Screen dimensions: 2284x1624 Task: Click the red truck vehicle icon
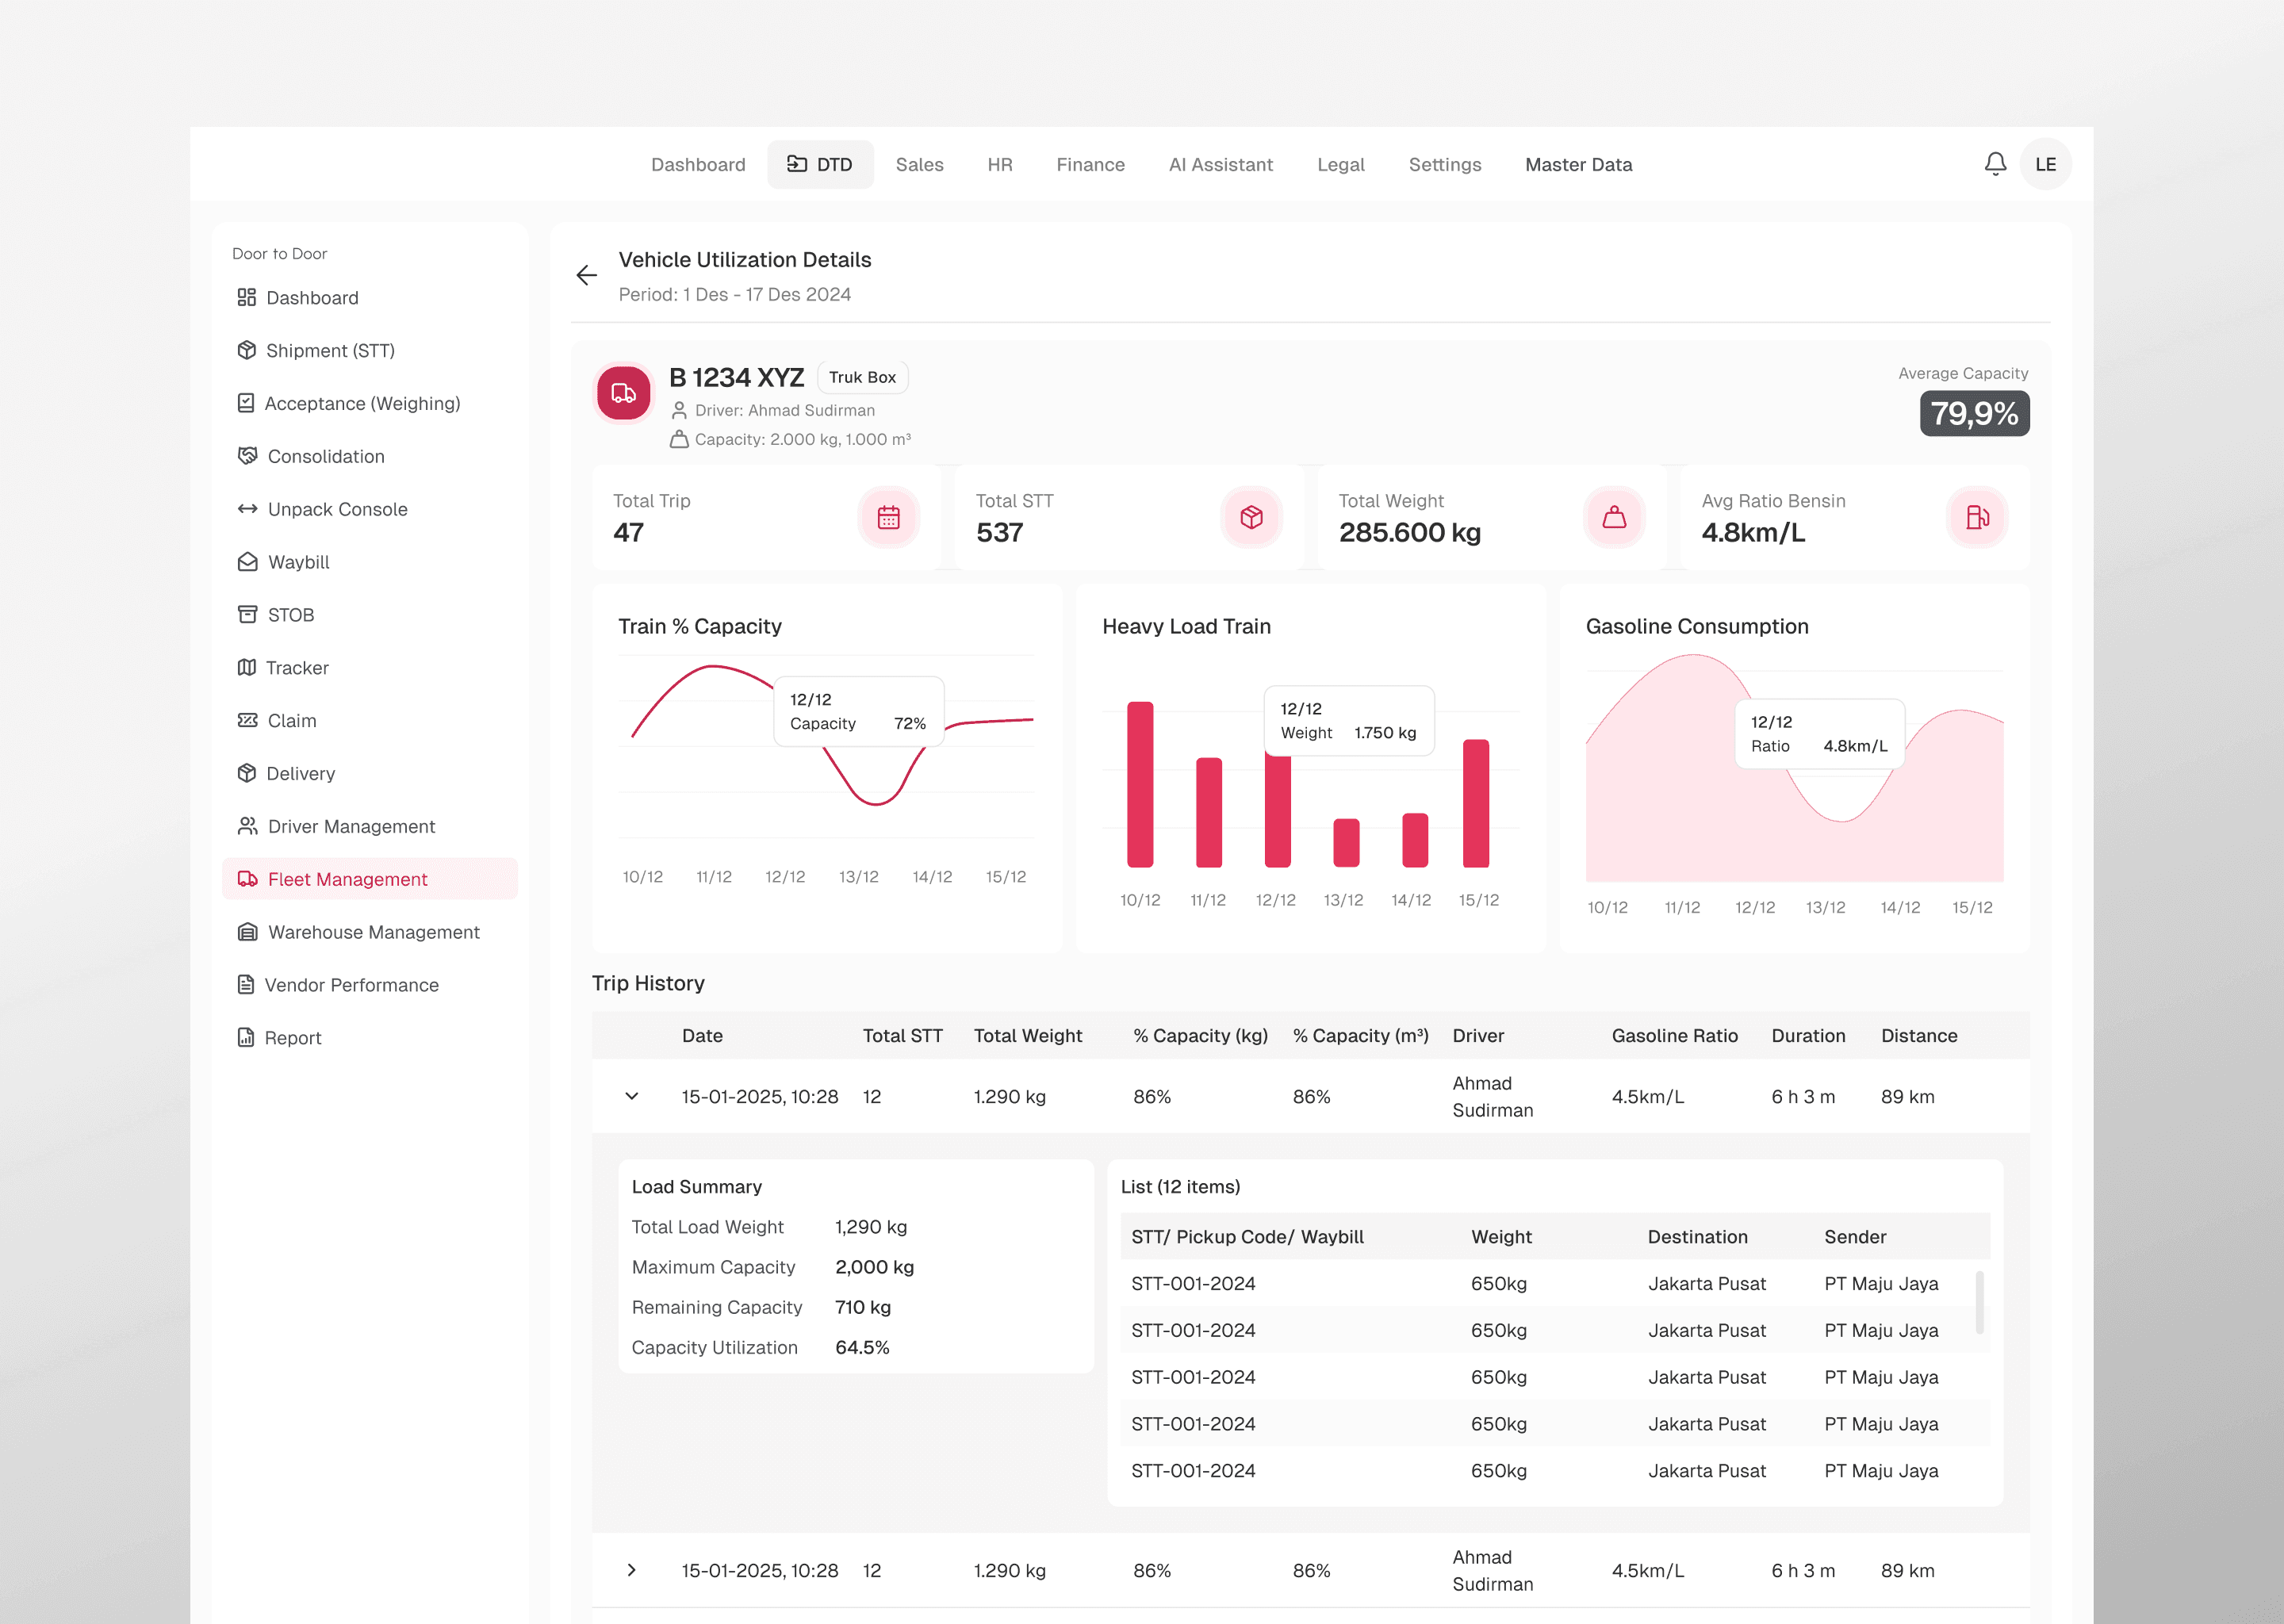[624, 393]
